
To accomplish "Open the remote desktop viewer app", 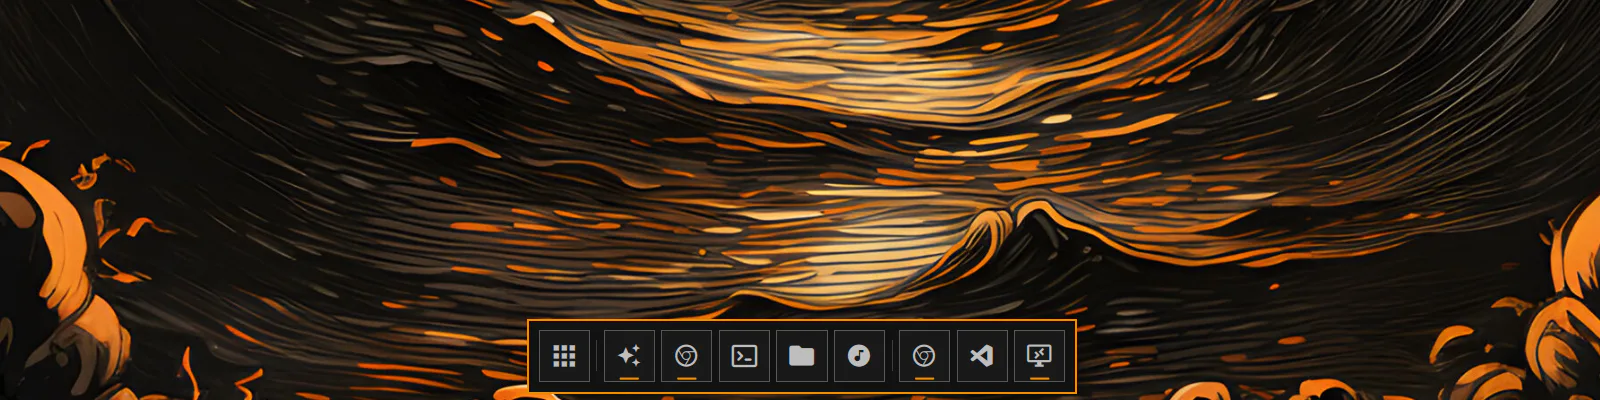I will (x=1040, y=356).
